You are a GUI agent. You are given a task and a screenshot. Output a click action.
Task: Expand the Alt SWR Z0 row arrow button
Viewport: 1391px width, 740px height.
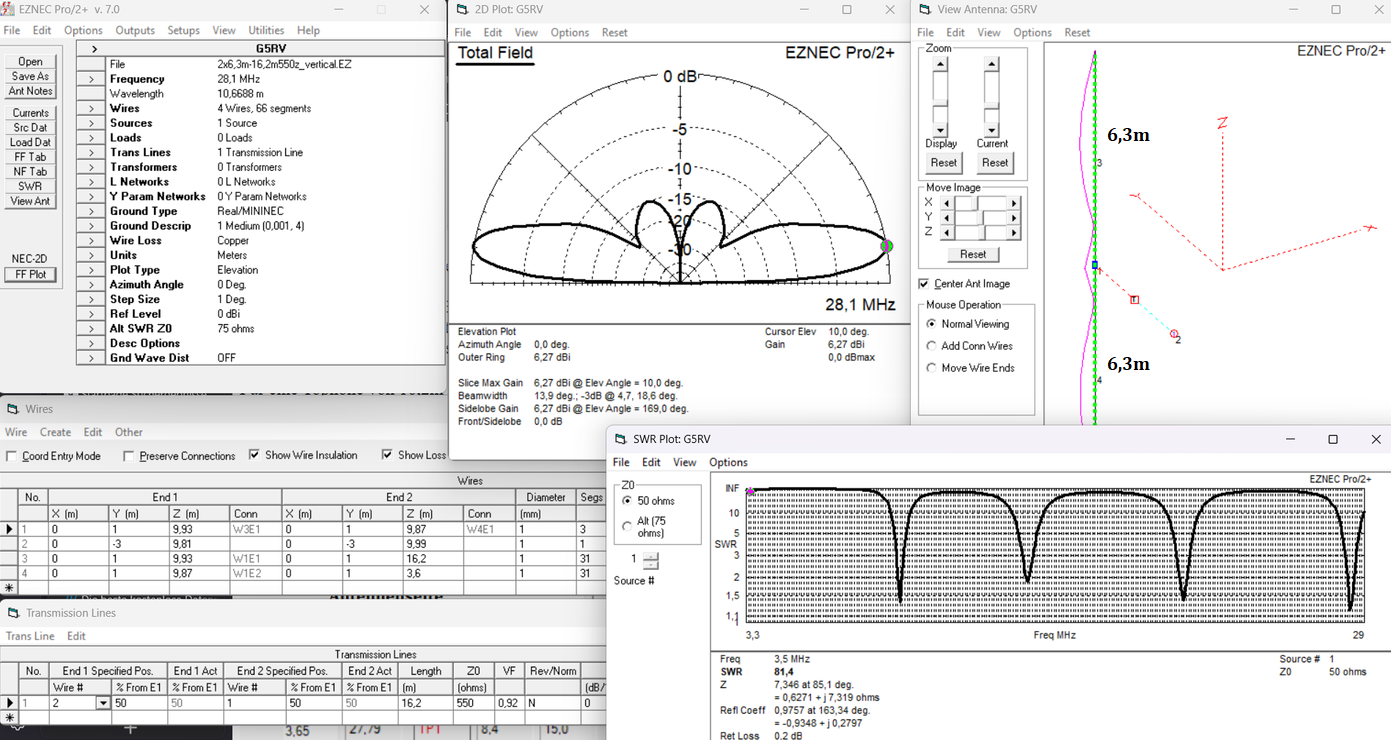[x=91, y=328]
